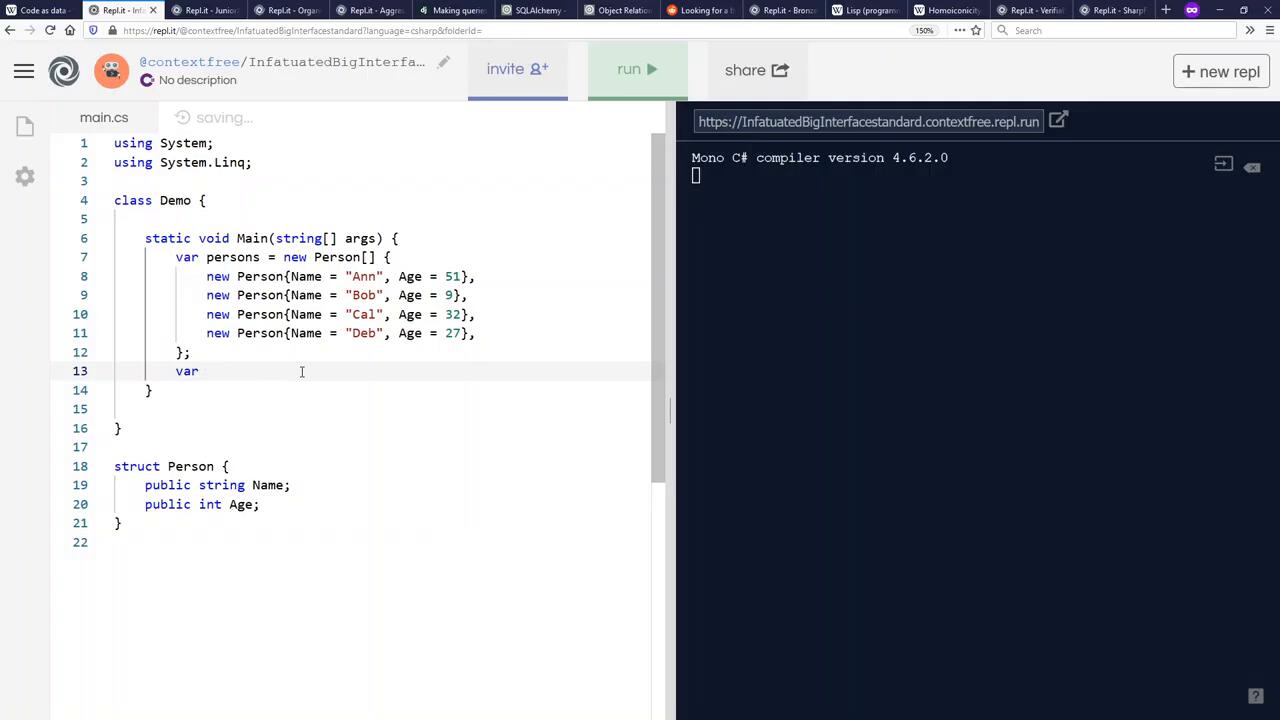The image size is (1280, 720).
Task: Click the repl.run URL field
Action: click(868, 122)
